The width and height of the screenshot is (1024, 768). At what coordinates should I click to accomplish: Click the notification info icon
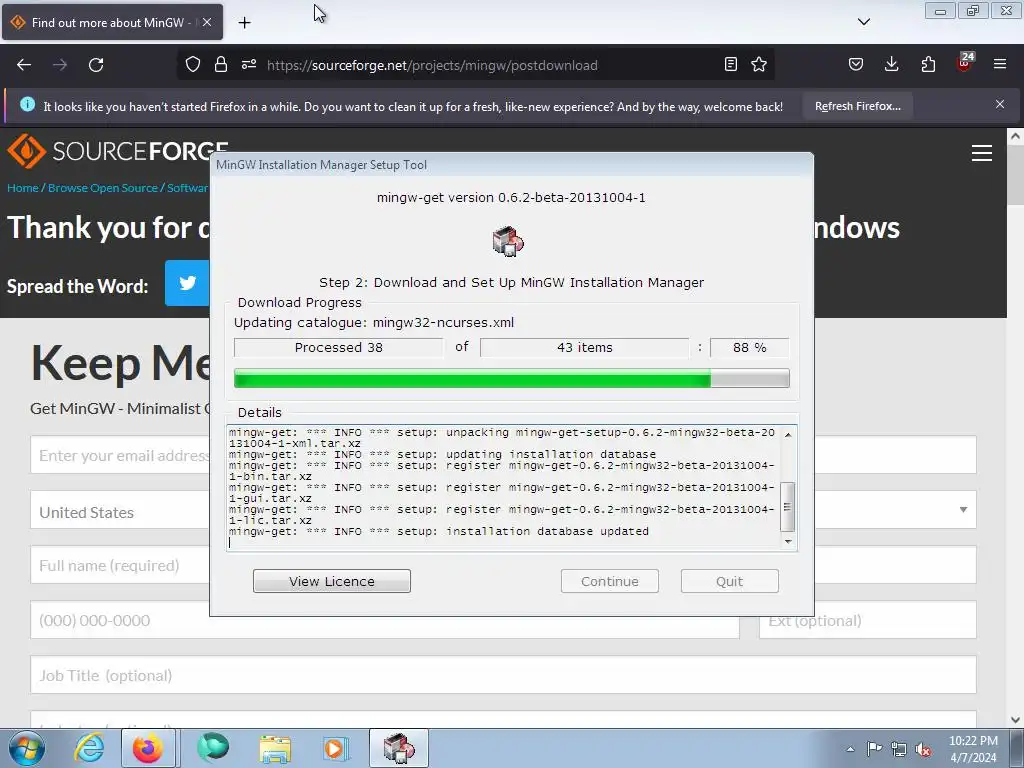[x=27, y=104]
